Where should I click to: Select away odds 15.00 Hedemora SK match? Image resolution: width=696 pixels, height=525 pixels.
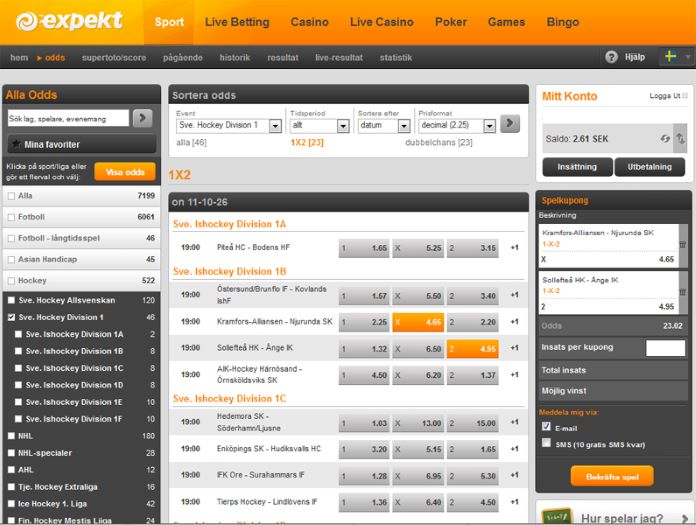point(472,423)
